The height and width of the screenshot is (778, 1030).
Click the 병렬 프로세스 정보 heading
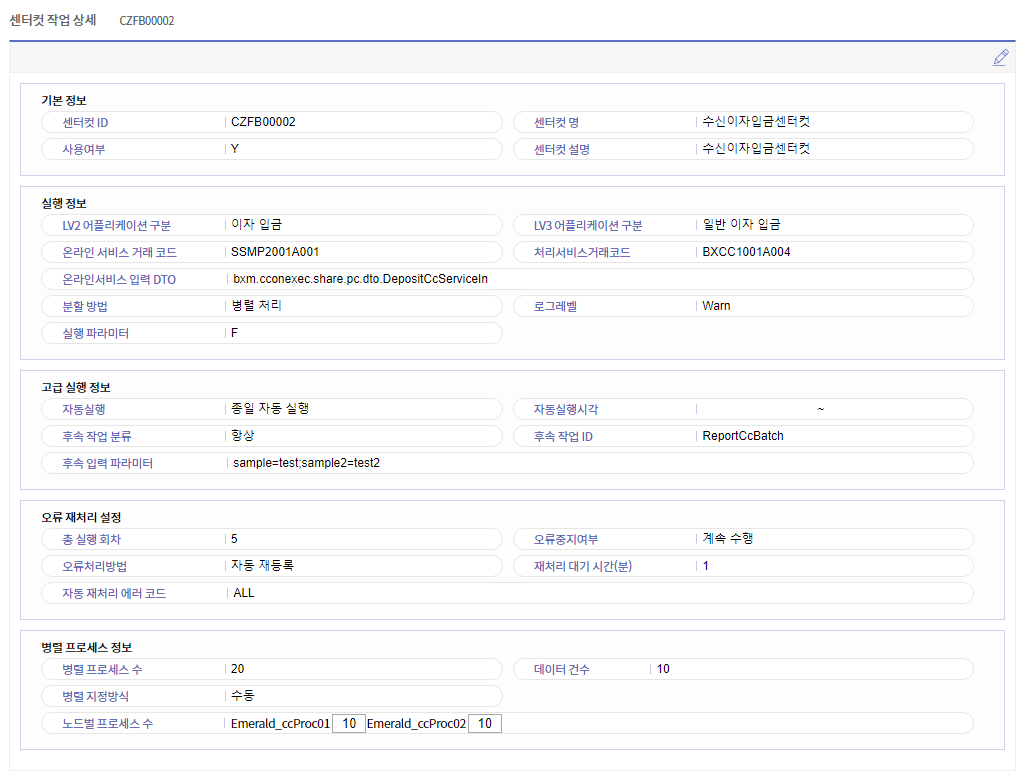click(87, 648)
